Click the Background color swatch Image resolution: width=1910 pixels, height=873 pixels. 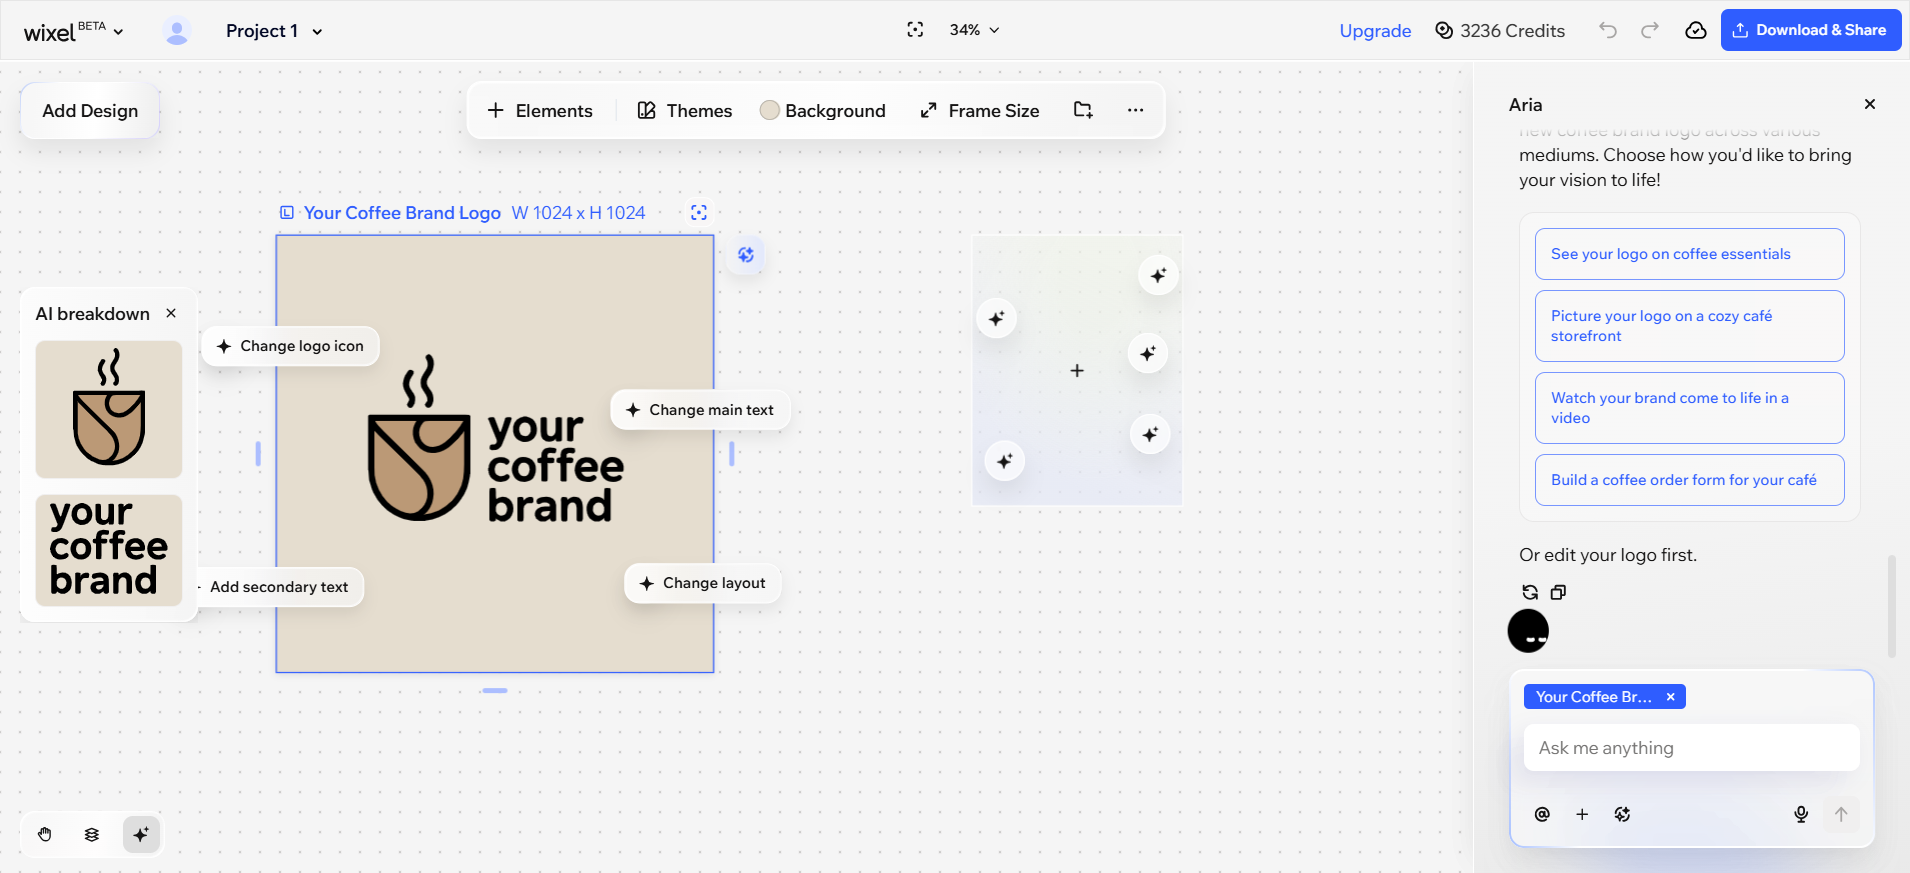point(769,110)
